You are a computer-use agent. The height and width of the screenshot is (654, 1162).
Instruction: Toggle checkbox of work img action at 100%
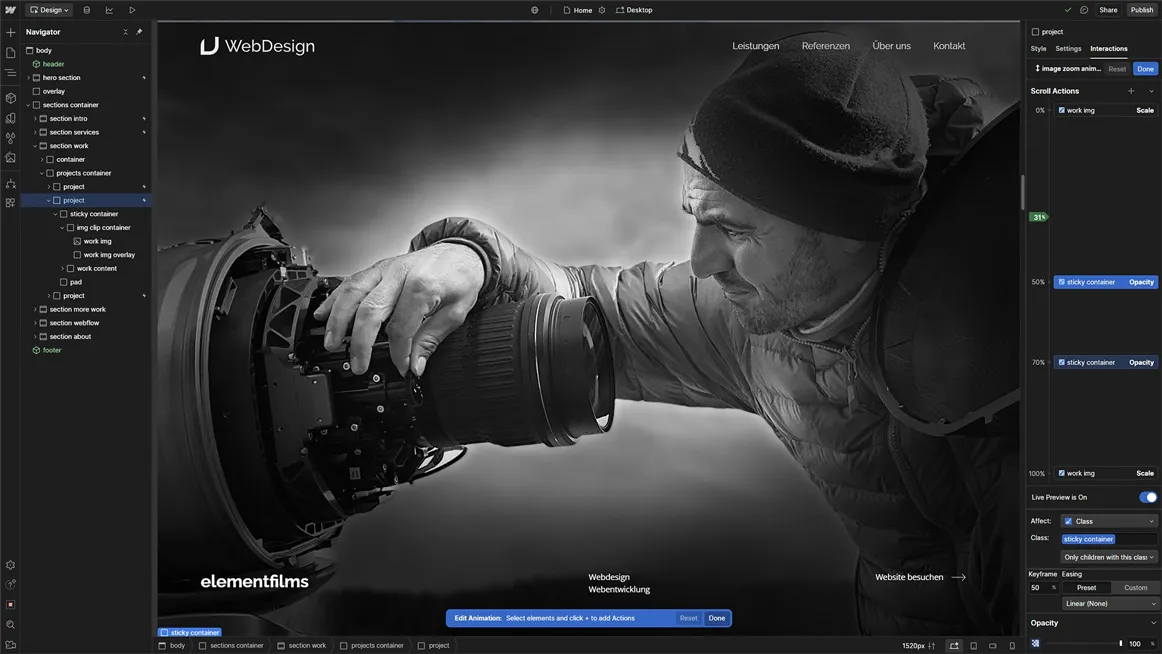pyautogui.click(x=1061, y=473)
